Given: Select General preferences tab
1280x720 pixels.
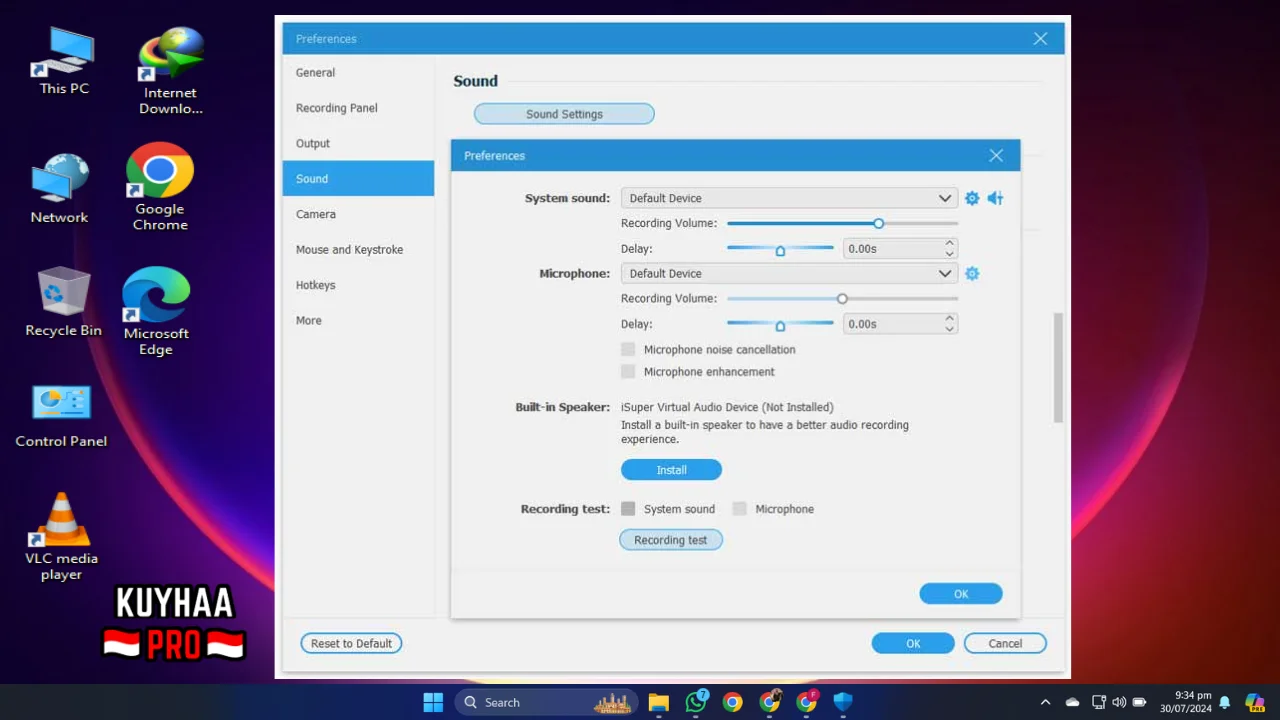Looking at the screenshot, I should coord(358,72).
